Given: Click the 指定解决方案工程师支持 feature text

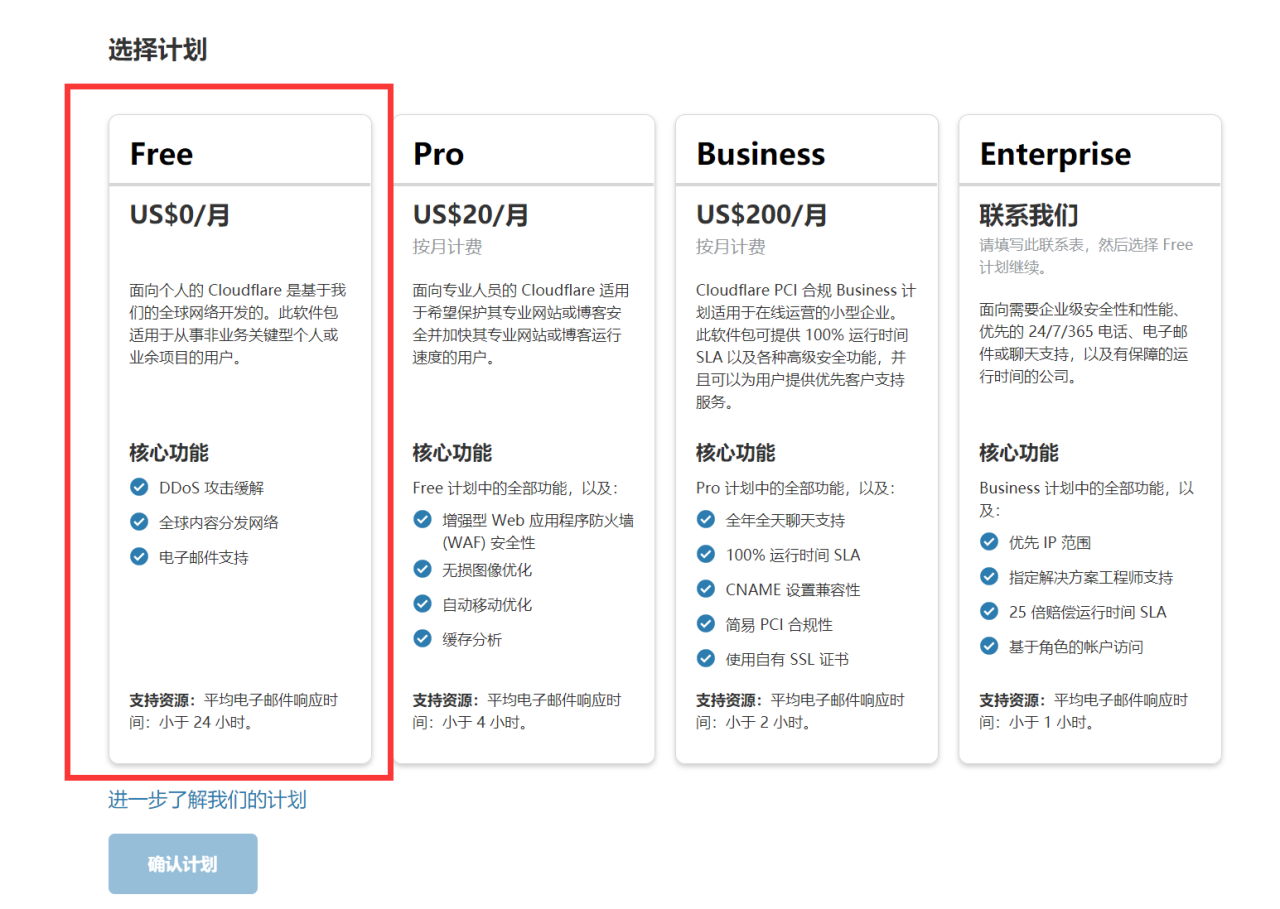Looking at the screenshot, I should tap(1091, 578).
